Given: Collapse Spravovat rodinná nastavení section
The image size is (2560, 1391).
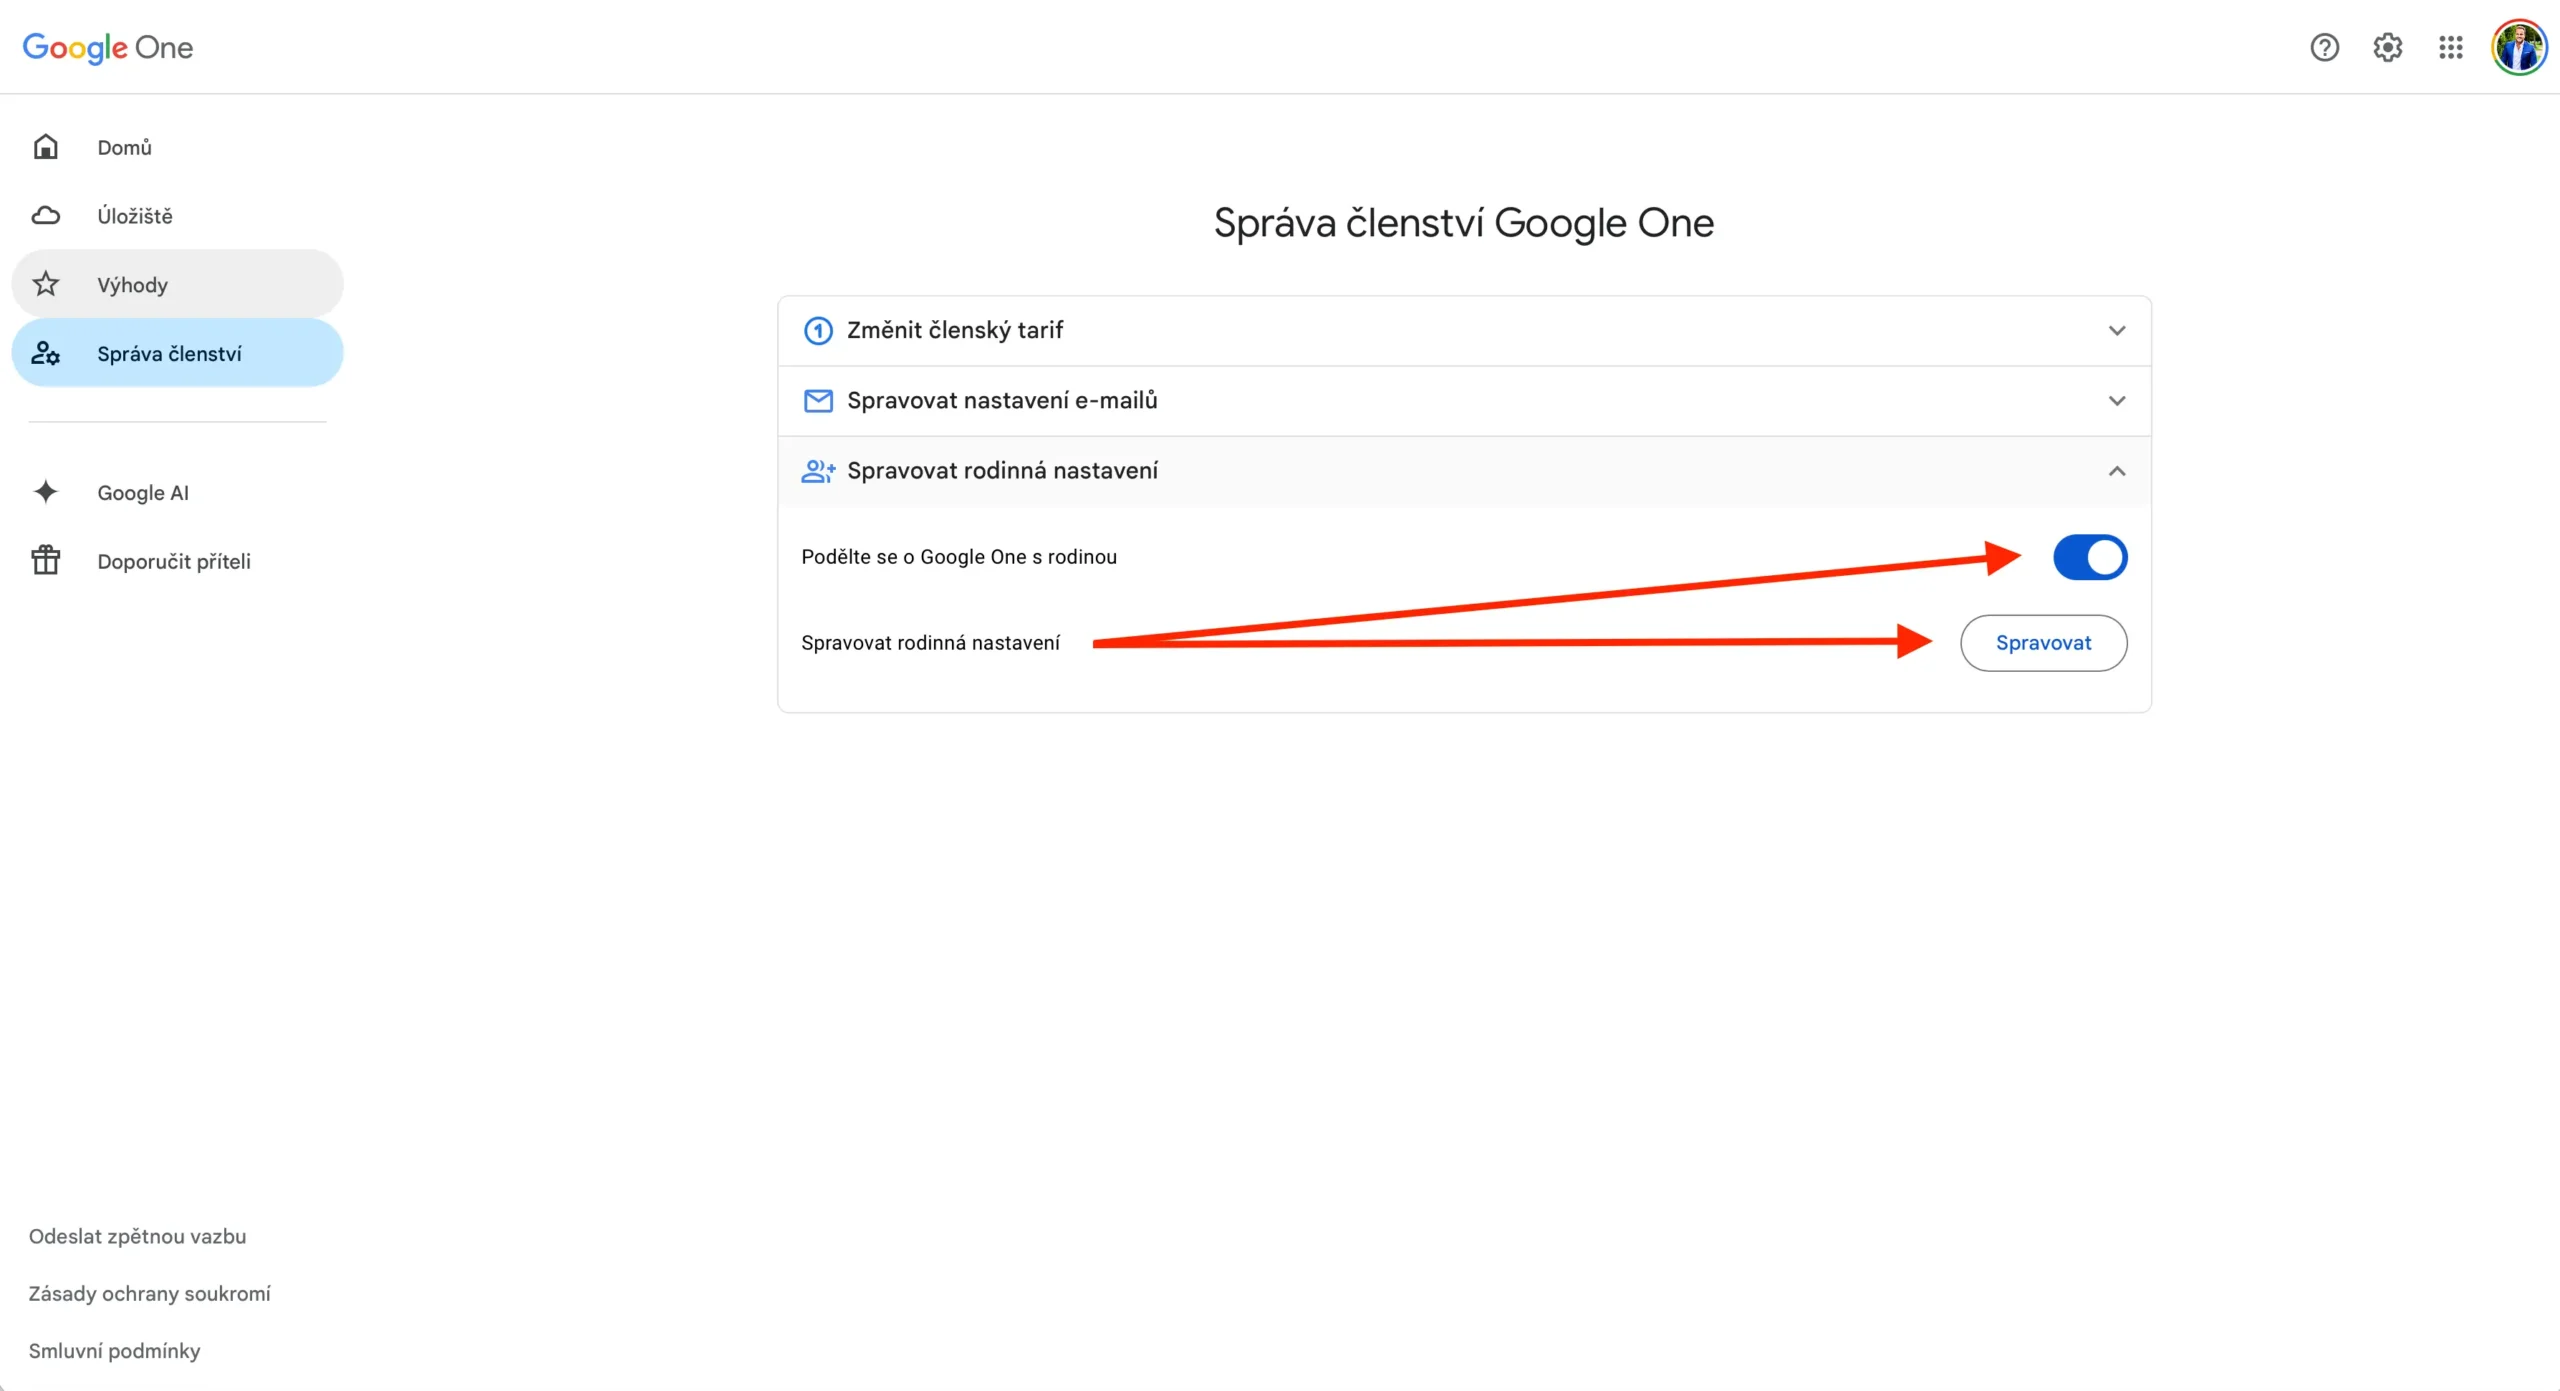Looking at the screenshot, I should [x=2117, y=471].
